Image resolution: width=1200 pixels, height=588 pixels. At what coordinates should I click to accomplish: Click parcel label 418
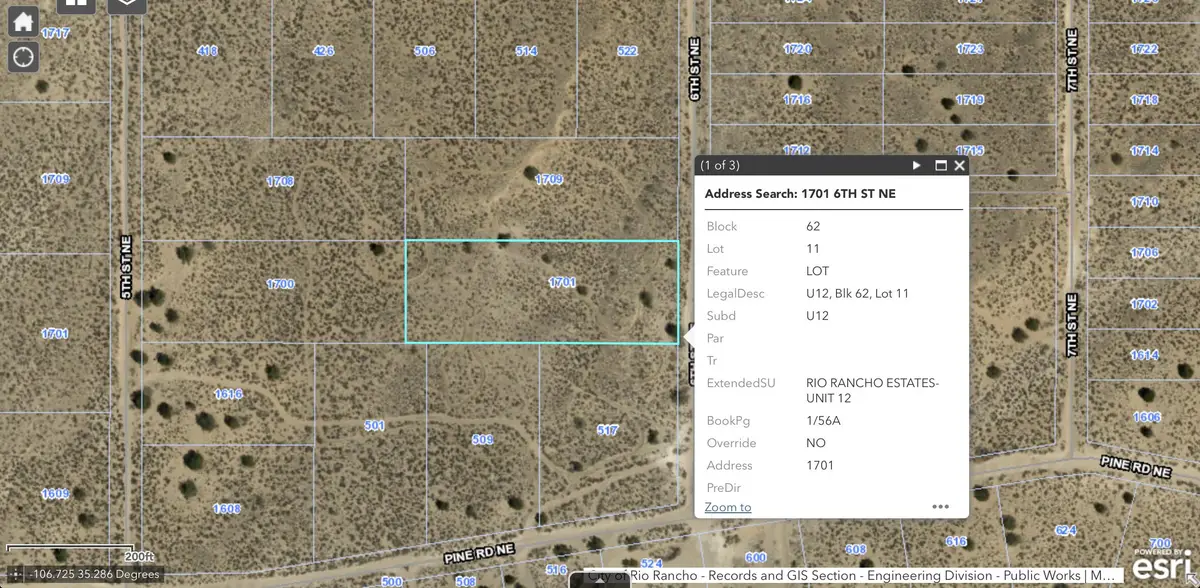[207, 50]
